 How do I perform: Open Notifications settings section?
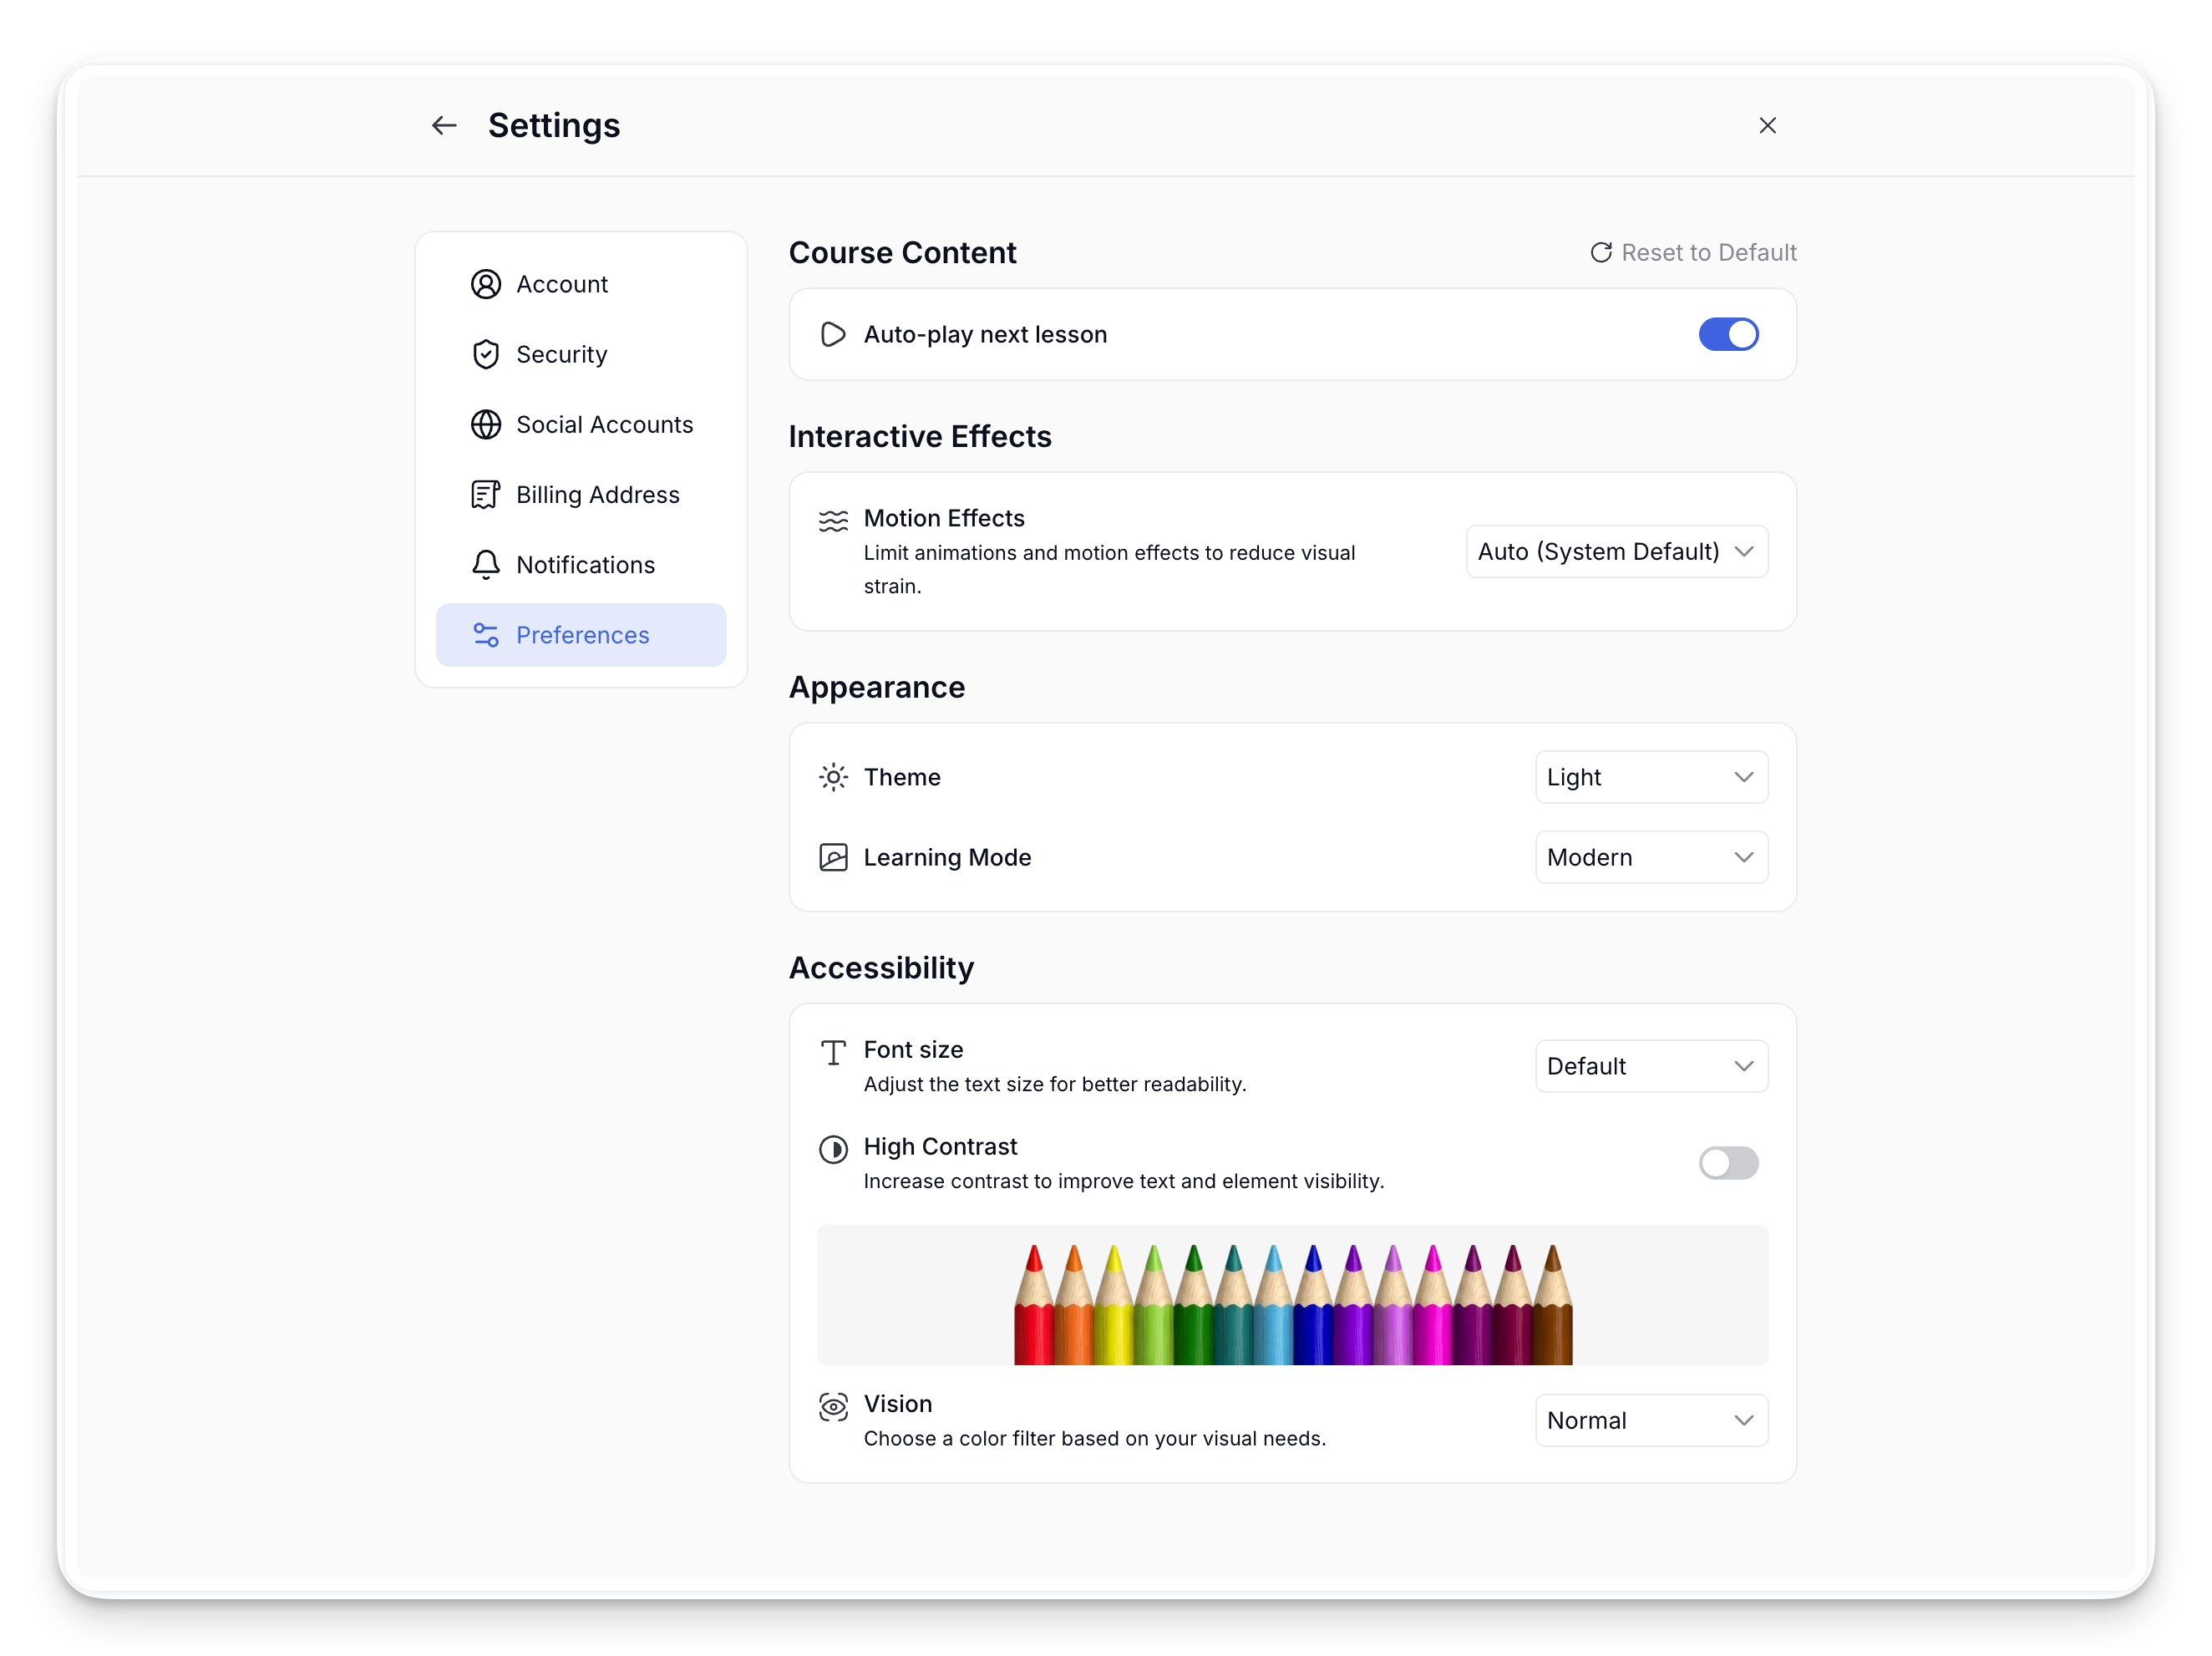point(581,565)
